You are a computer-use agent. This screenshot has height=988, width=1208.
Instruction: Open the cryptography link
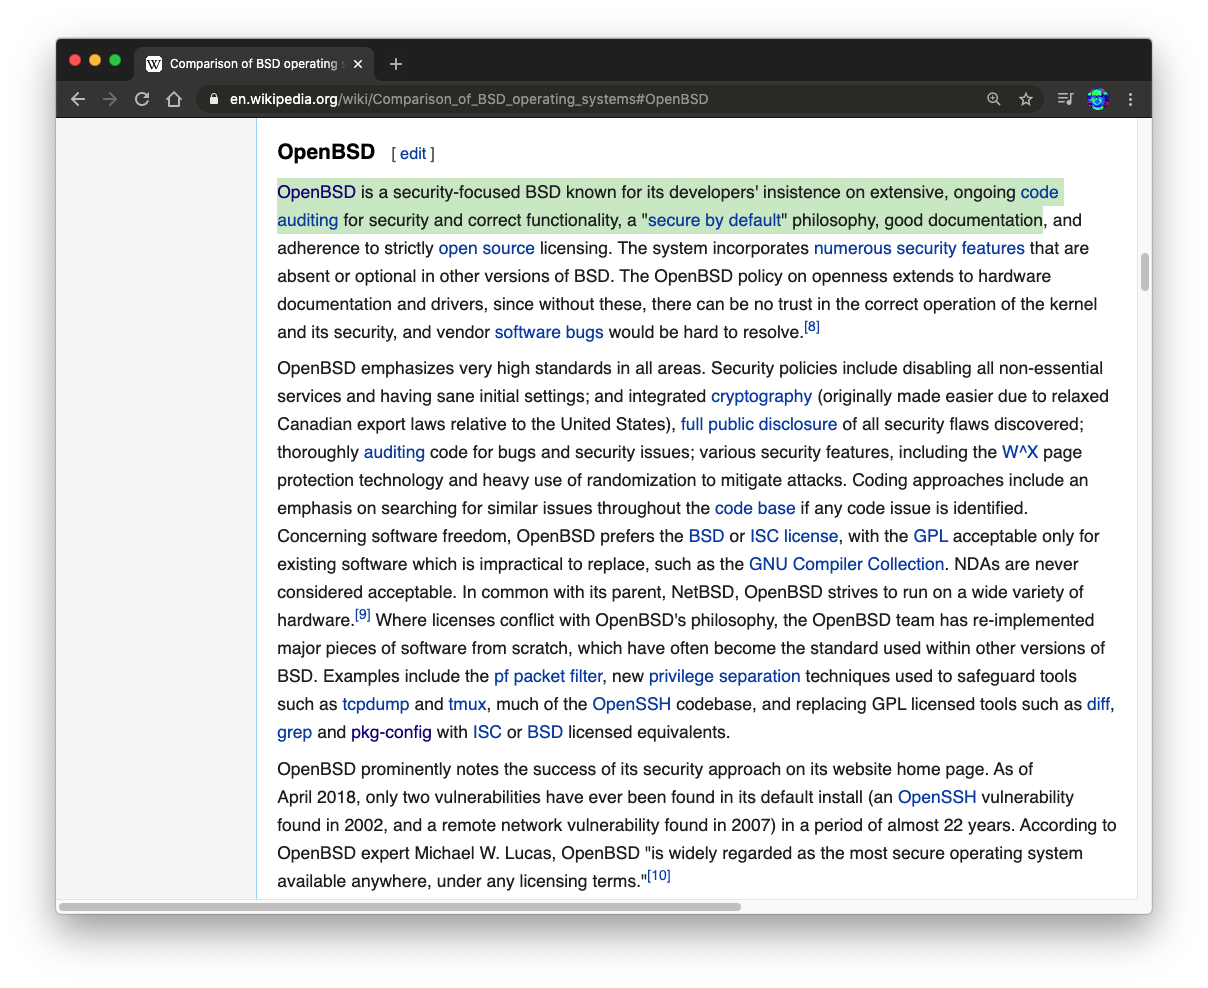click(761, 396)
